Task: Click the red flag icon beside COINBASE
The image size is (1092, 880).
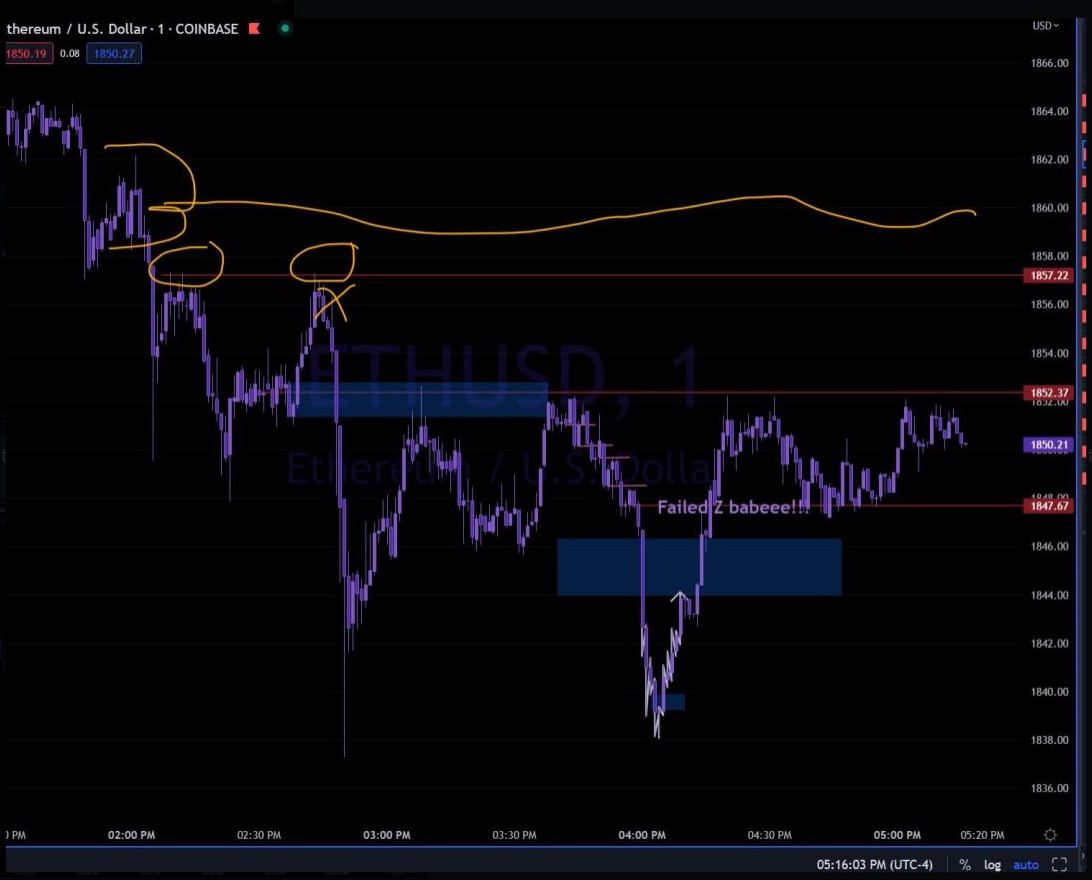Action: 254,29
